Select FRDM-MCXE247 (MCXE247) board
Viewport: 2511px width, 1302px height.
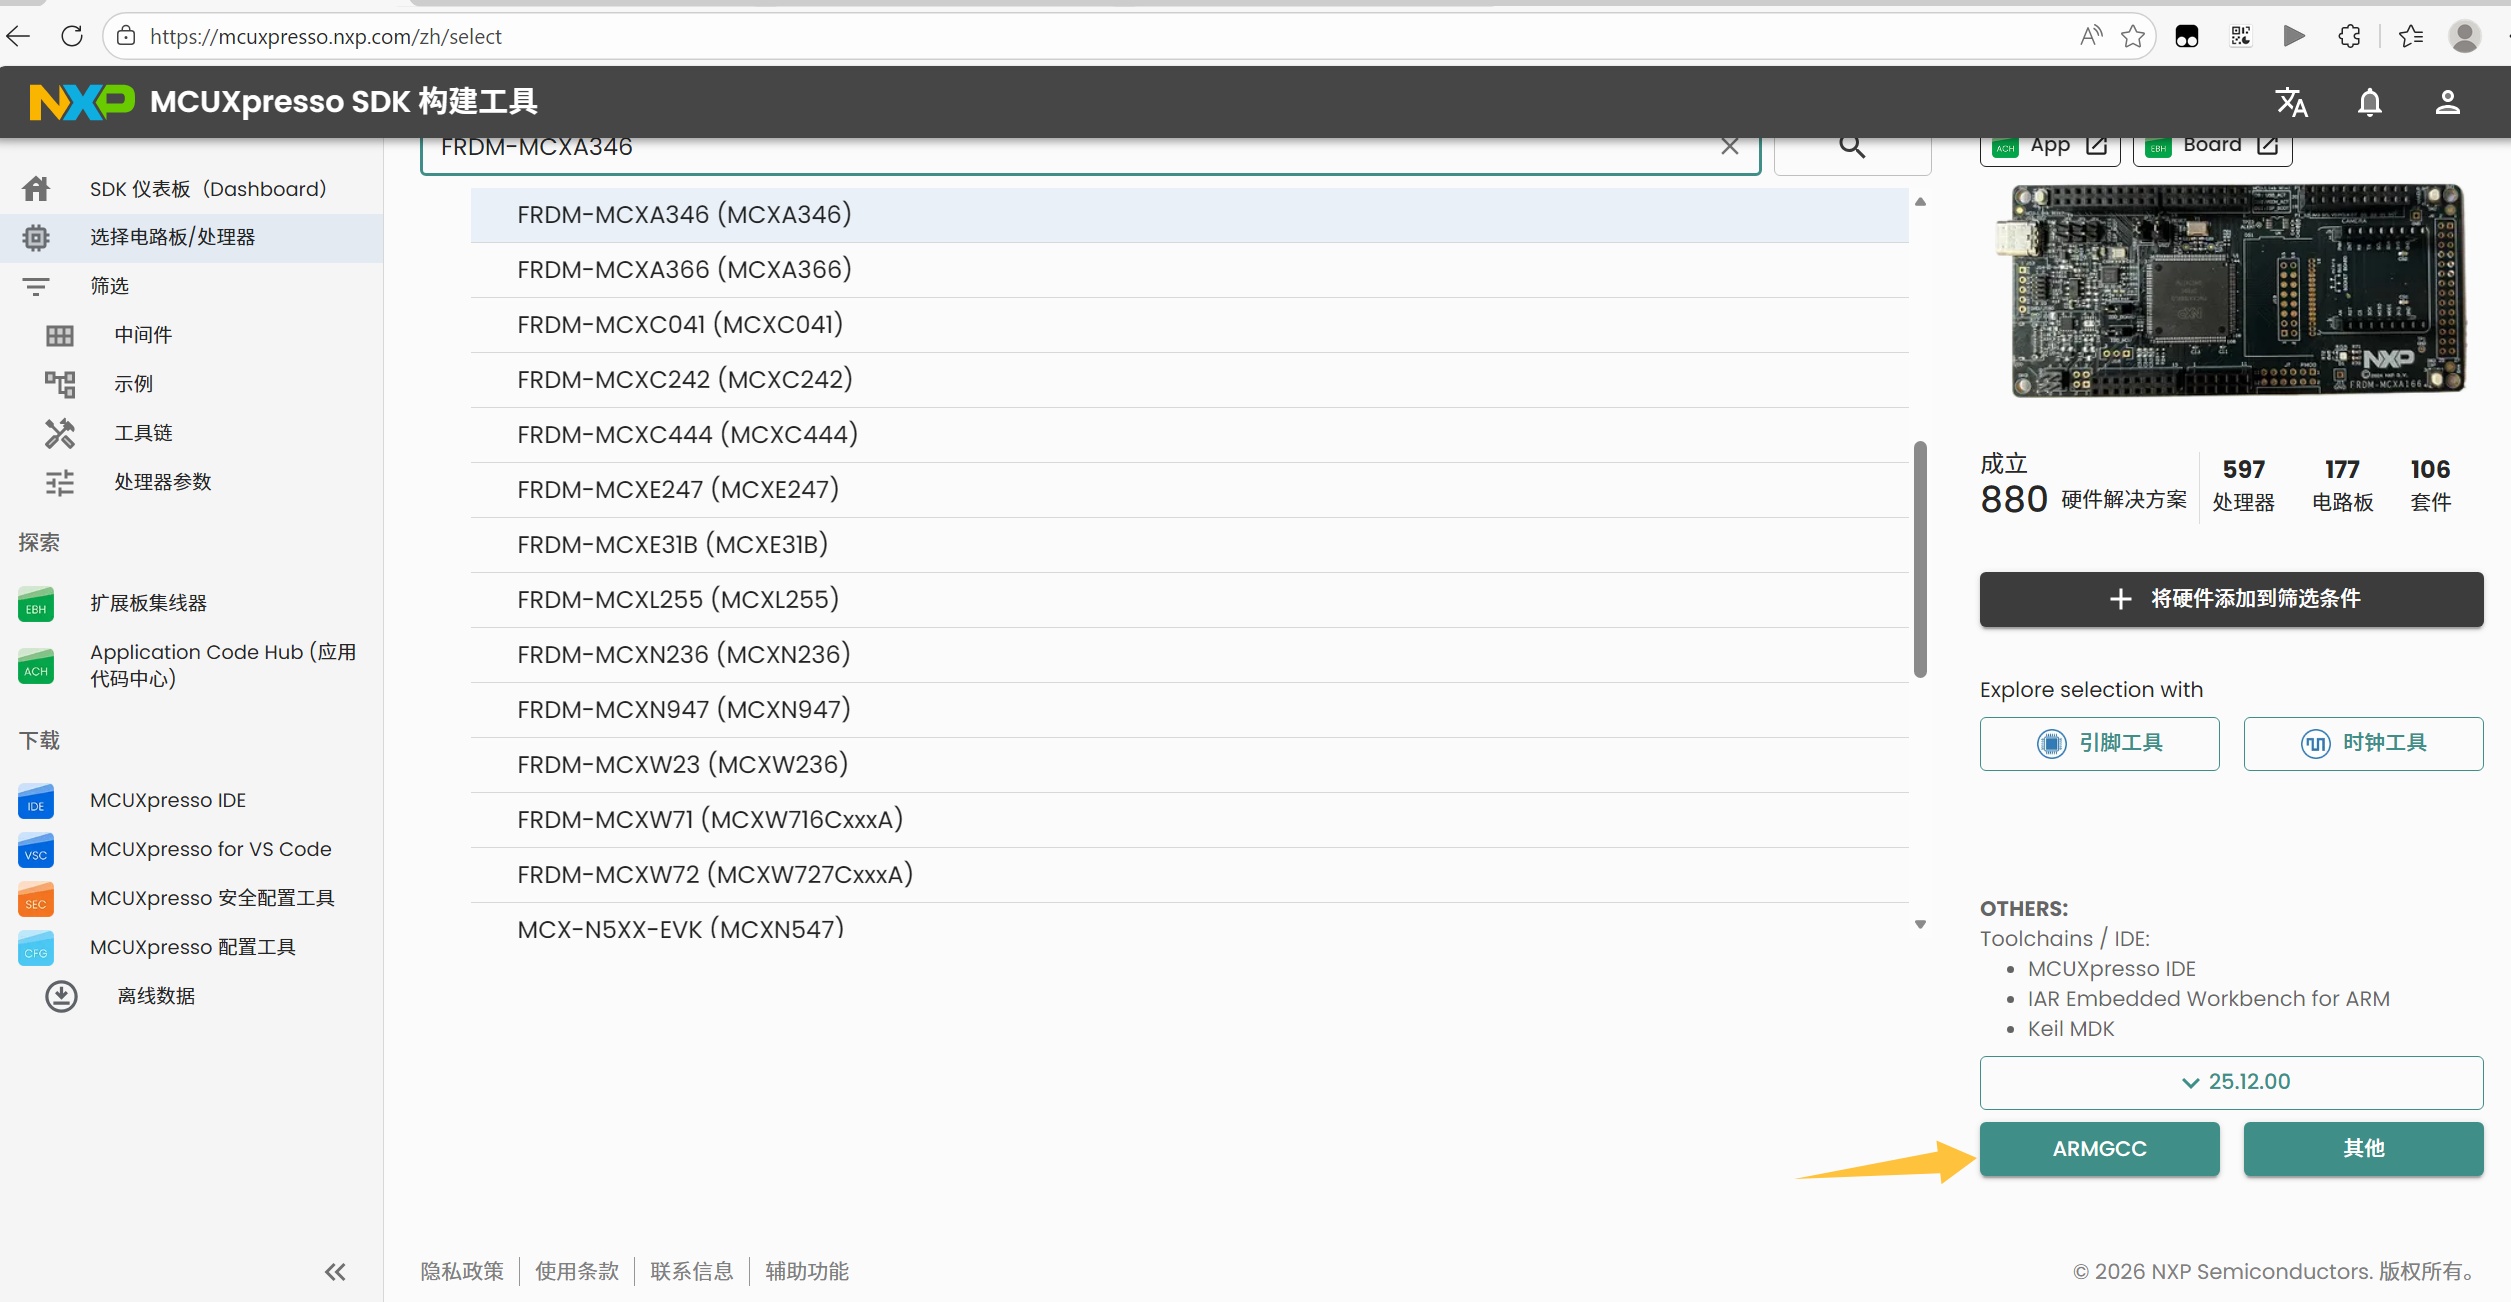[1189, 490]
